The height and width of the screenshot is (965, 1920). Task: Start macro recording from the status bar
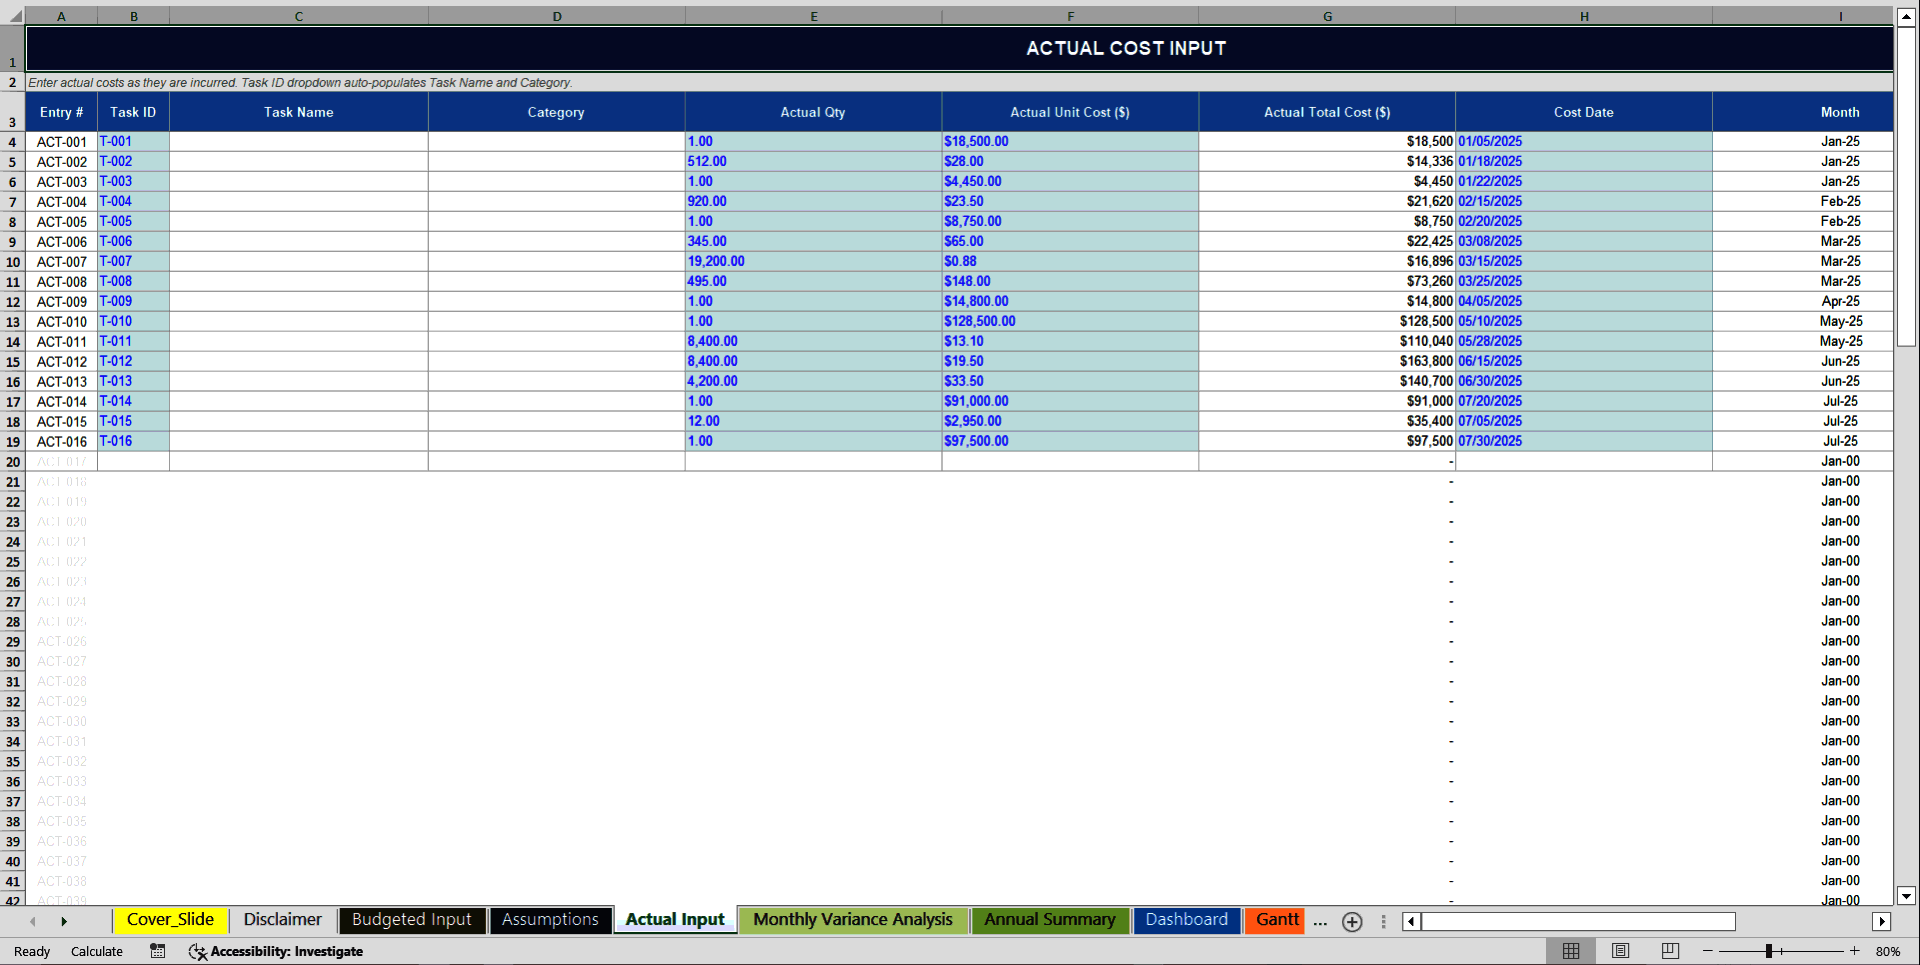click(x=157, y=951)
